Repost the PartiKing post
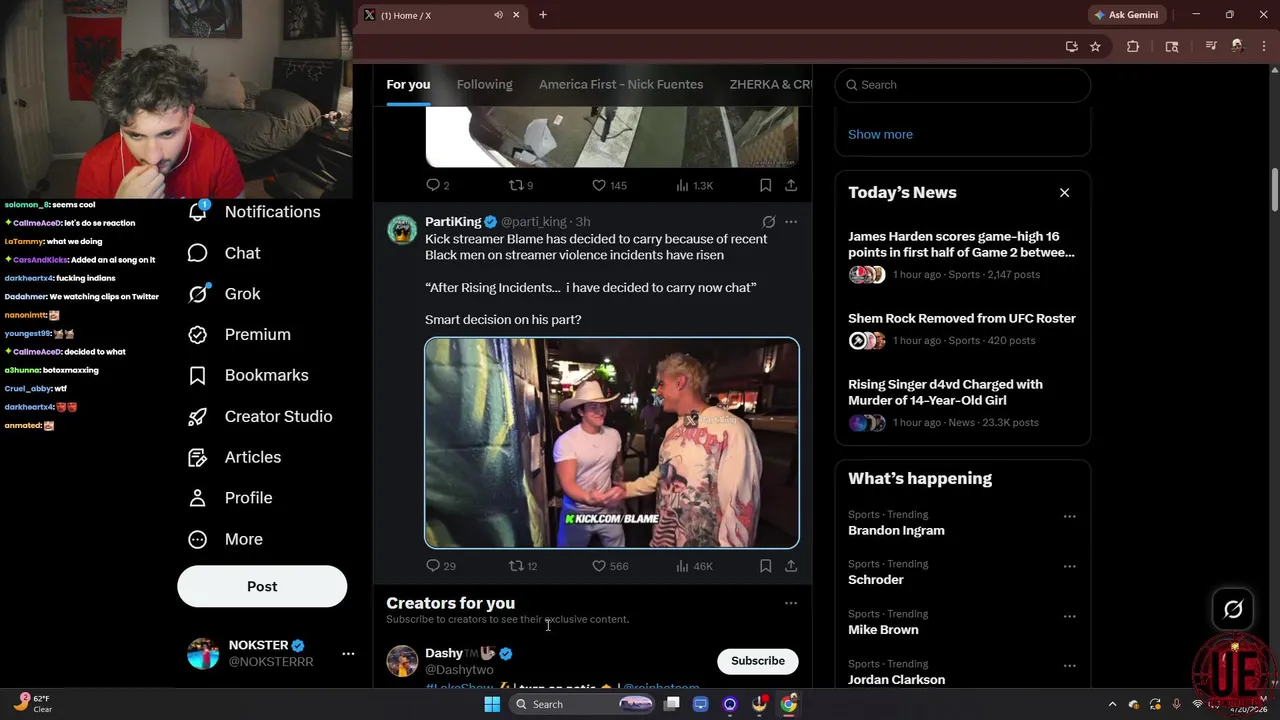The height and width of the screenshot is (720, 1280). pos(523,566)
